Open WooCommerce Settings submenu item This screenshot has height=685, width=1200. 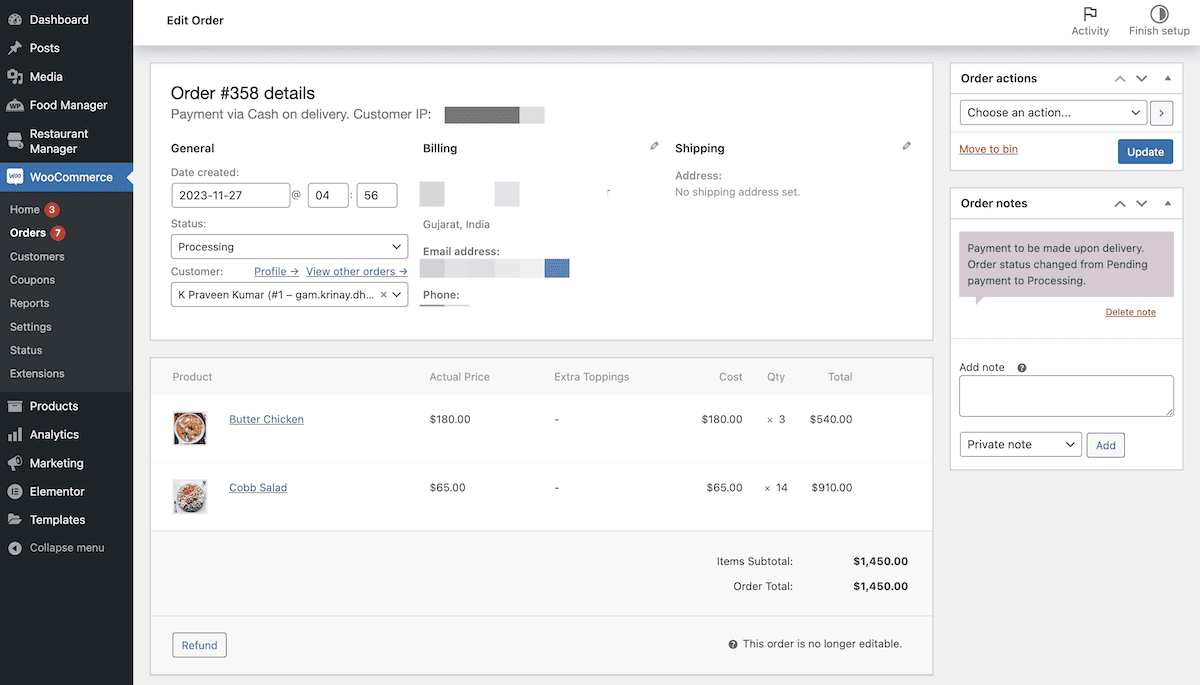30,327
